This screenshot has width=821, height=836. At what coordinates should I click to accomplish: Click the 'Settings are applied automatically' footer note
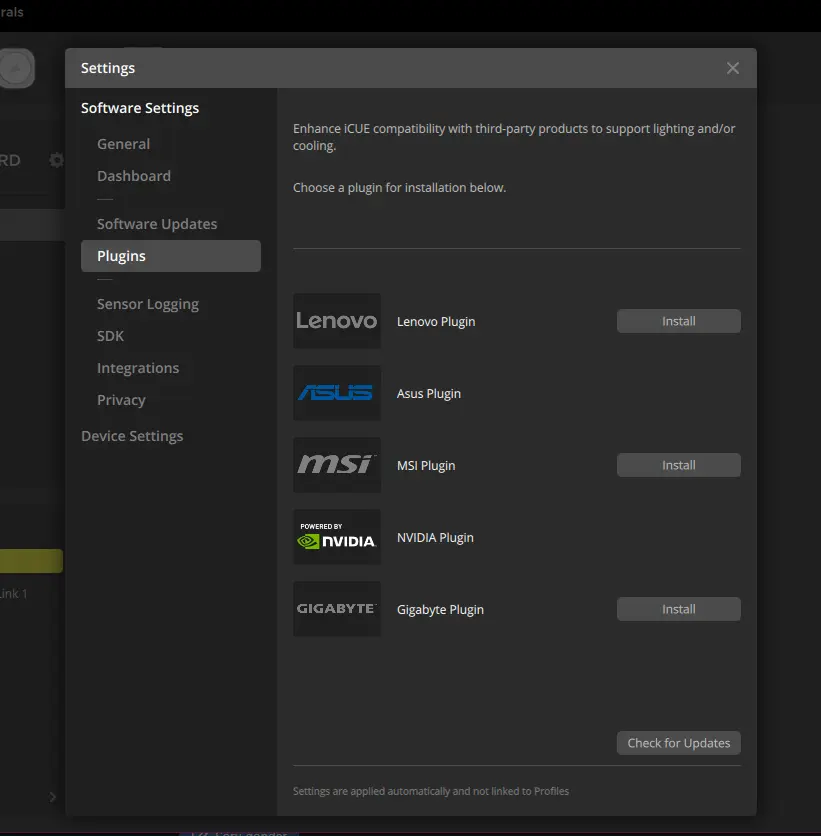pyautogui.click(x=431, y=791)
